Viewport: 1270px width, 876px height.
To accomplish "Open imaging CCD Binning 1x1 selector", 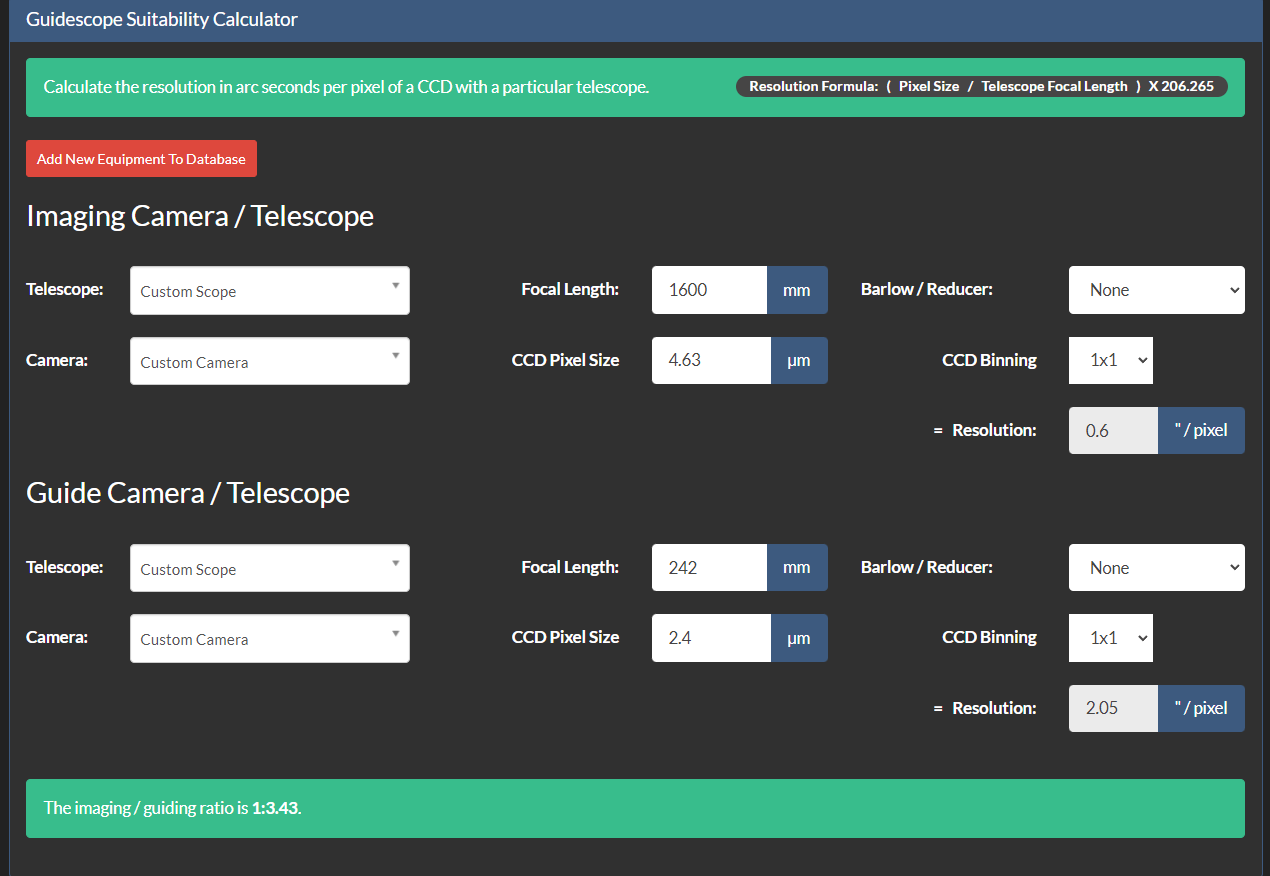I will coord(1110,360).
